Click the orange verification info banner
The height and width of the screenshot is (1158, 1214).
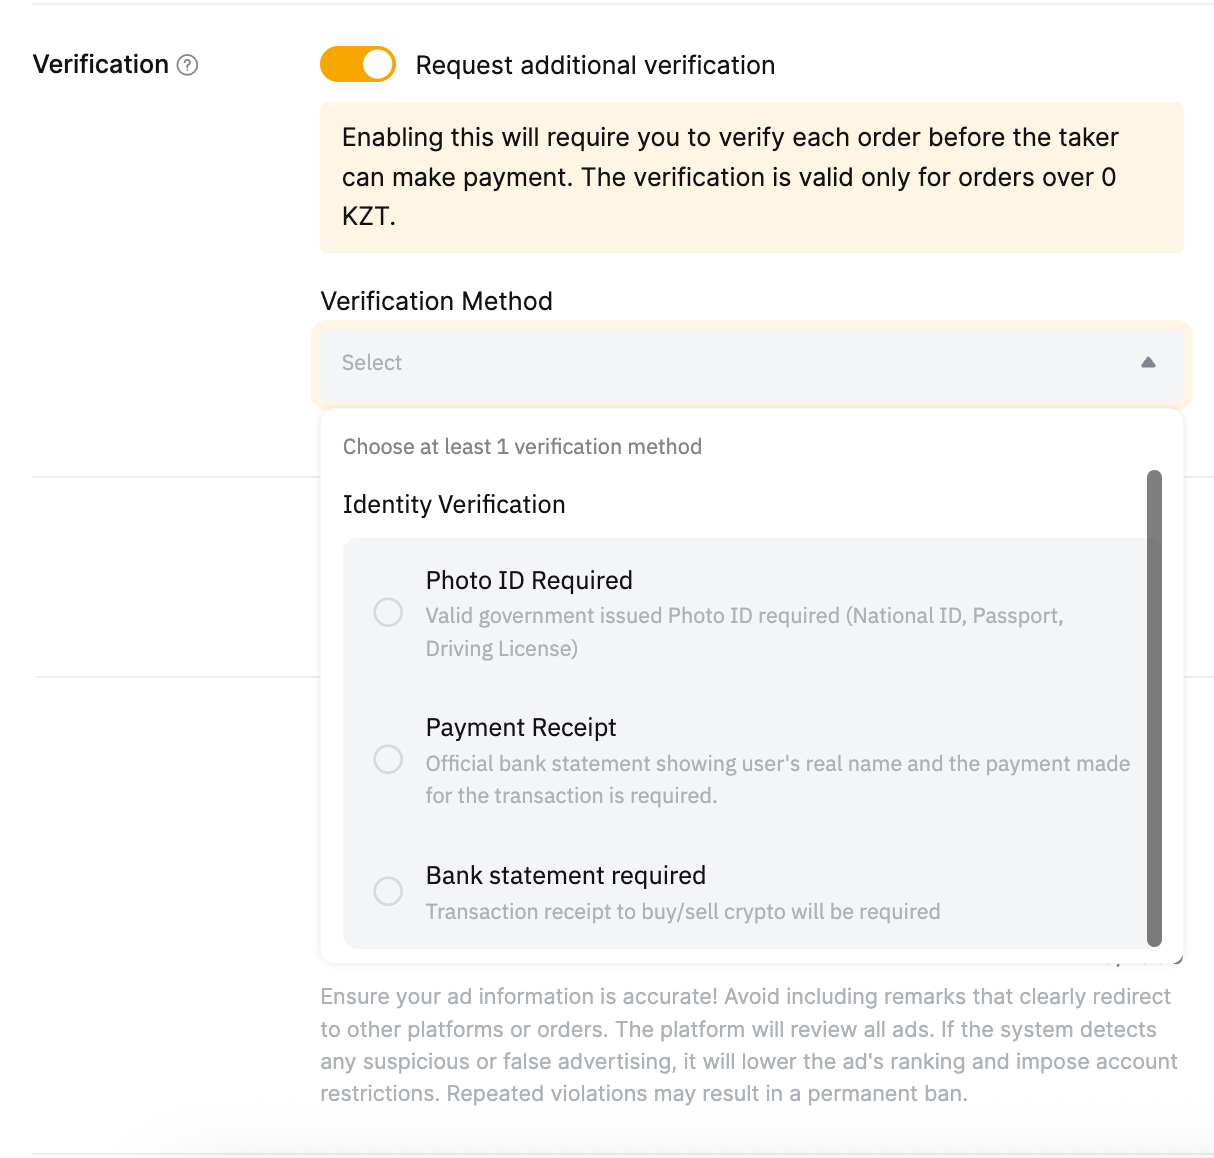click(751, 177)
